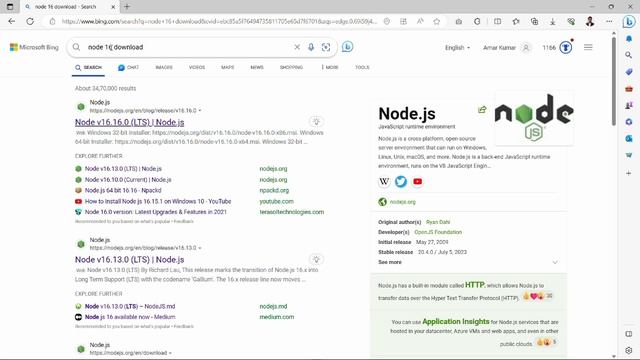Open the read aloud icon in address bar
This screenshot has width=640, height=360.
pos(420,22)
